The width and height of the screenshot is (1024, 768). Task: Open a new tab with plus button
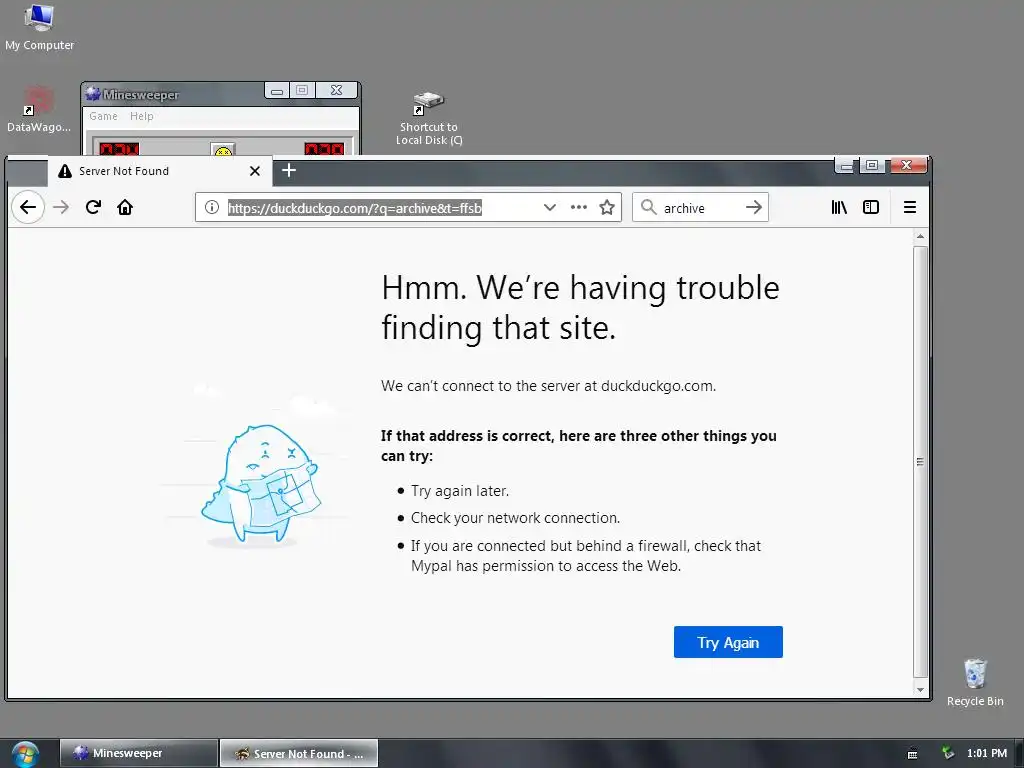tap(289, 170)
